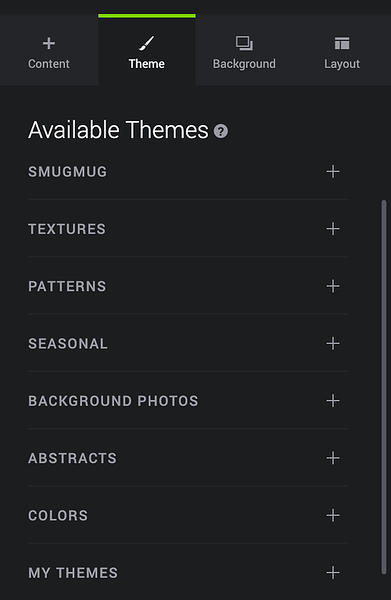Expand Colors section plus icon

pos(333,515)
